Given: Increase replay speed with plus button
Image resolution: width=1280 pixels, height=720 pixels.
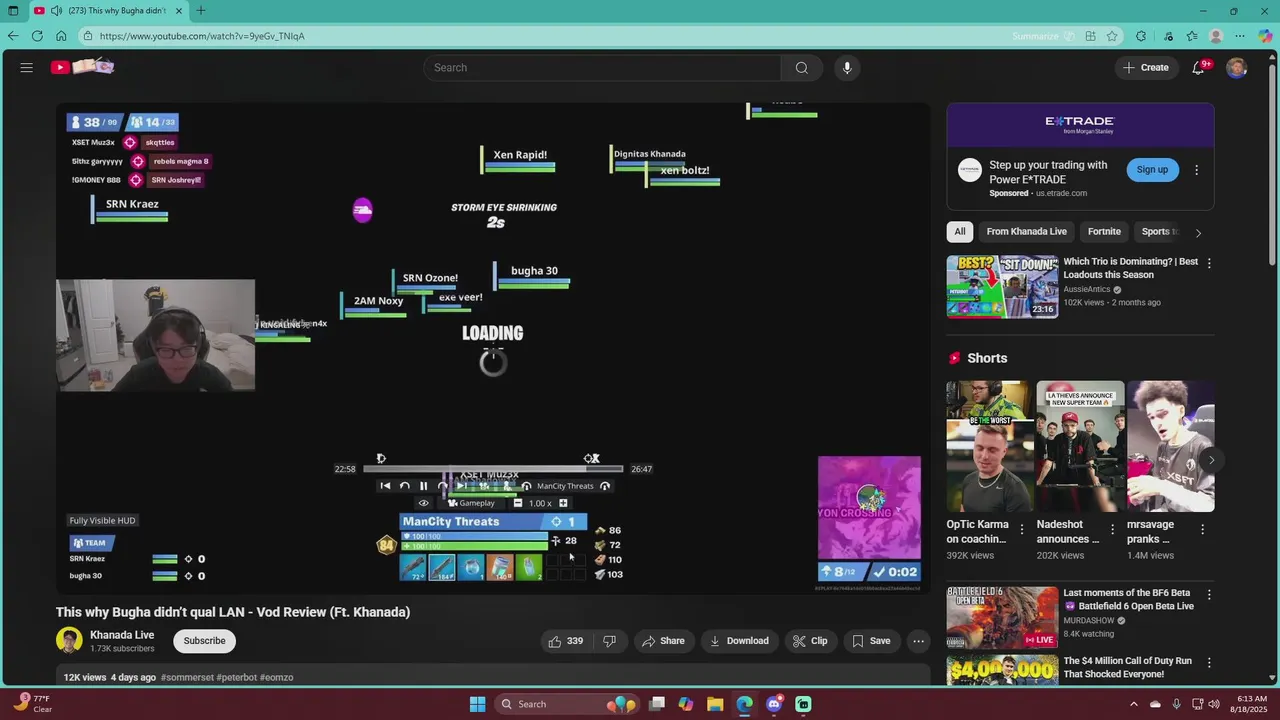Looking at the screenshot, I should (563, 503).
